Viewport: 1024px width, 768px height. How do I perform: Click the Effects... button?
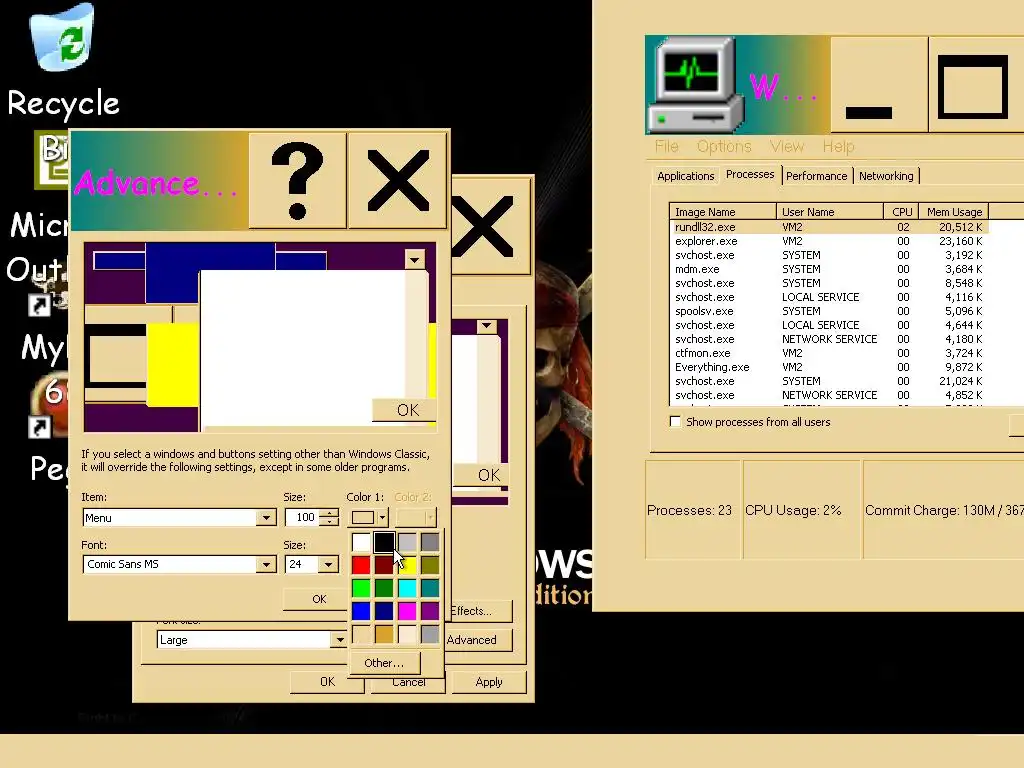479,611
